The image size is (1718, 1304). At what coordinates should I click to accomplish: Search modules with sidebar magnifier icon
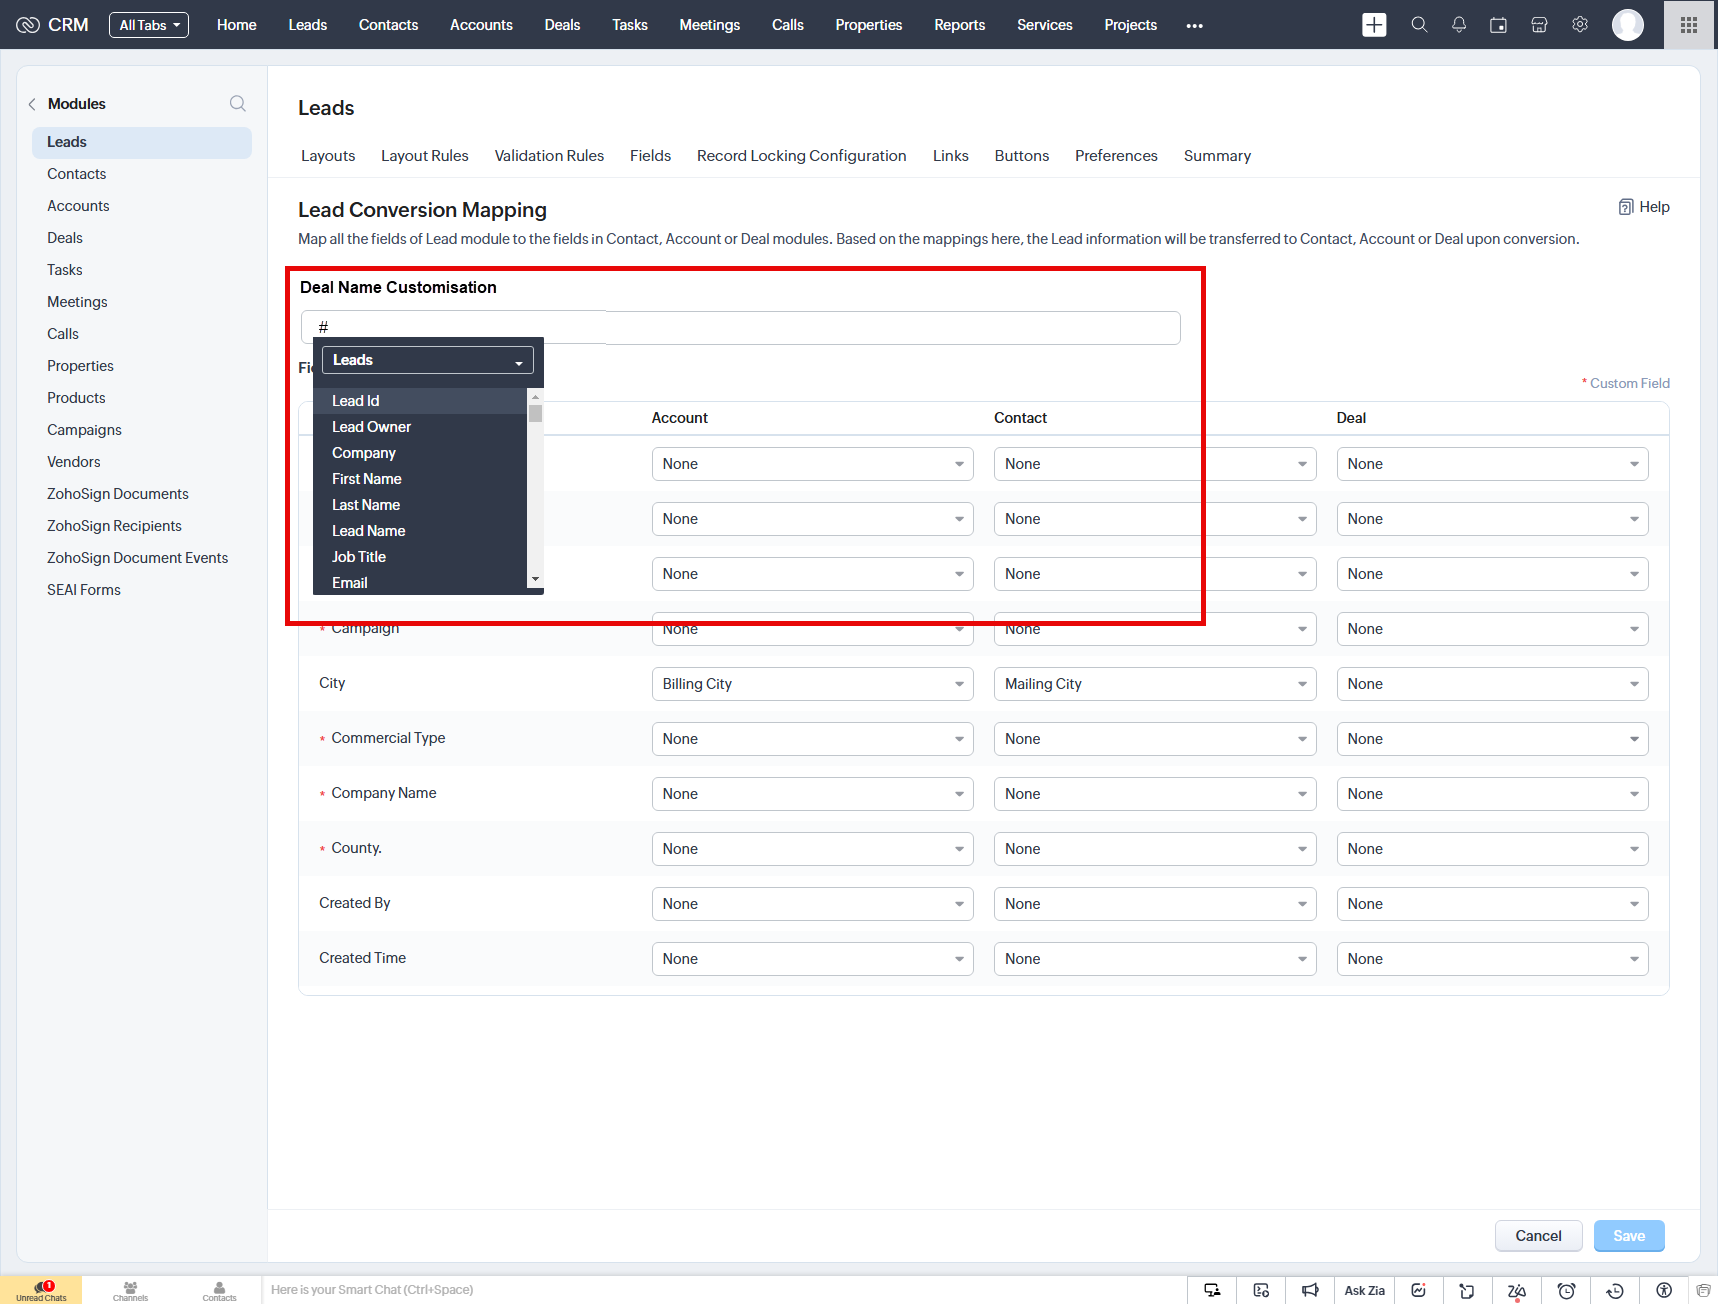click(x=238, y=103)
